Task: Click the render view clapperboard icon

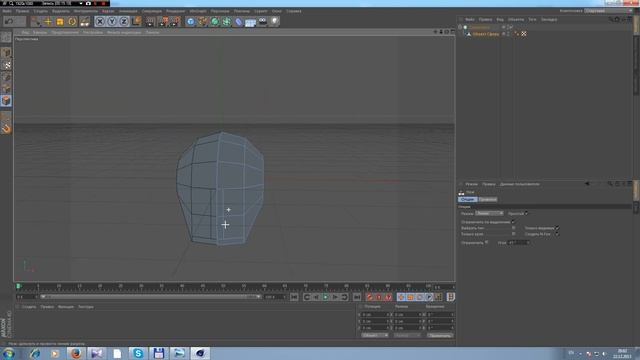Action: pos(150,22)
